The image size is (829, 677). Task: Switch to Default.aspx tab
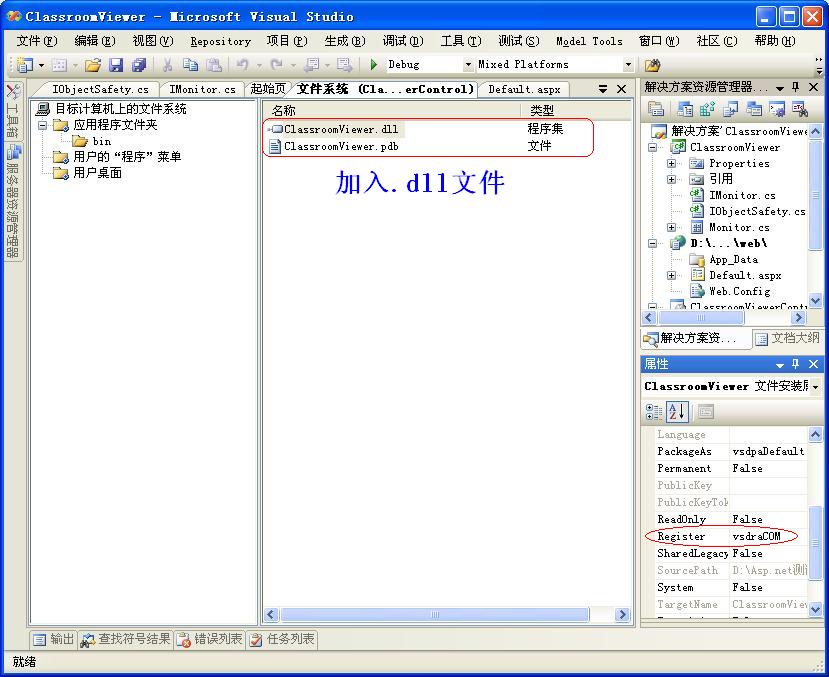(x=524, y=89)
